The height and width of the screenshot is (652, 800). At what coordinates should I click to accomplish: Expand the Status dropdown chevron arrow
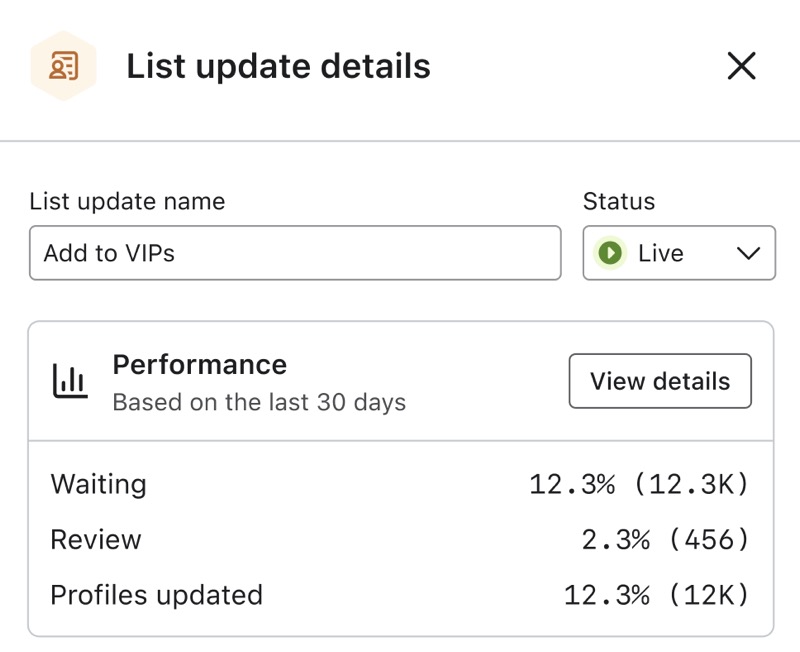point(748,253)
